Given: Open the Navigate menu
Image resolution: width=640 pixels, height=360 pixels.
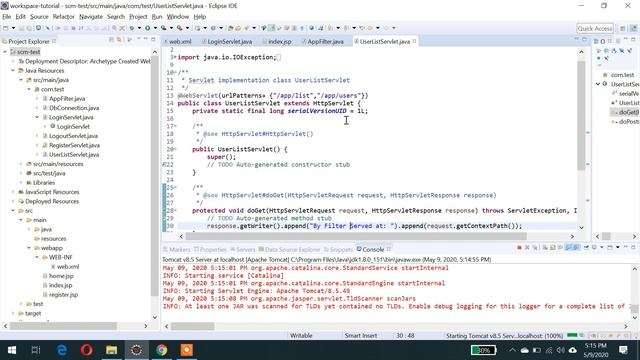Looking at the screenshot, I should [x=91, y=17].
